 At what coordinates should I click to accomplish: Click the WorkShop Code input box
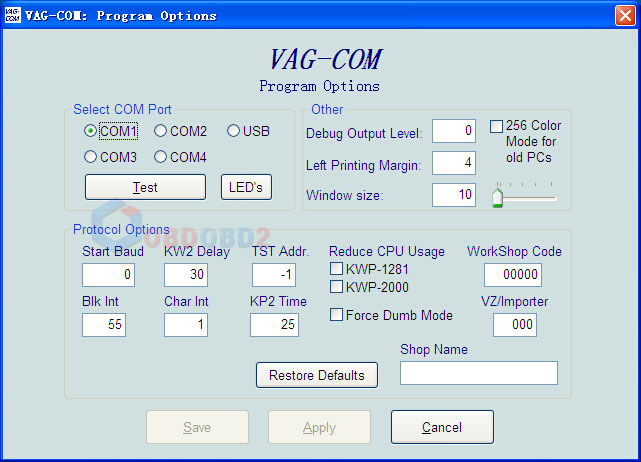coord(512,275)
